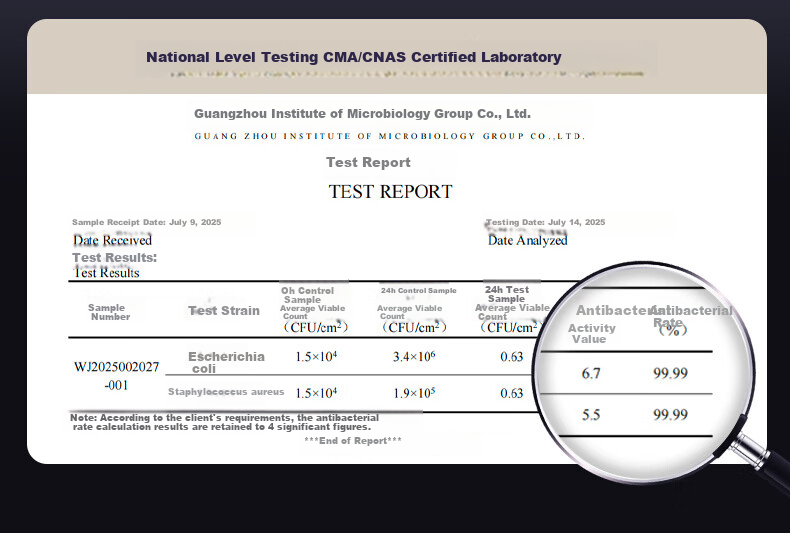
Task: Click '99.99' in the 5.5 row
Action: coord(671,415)
